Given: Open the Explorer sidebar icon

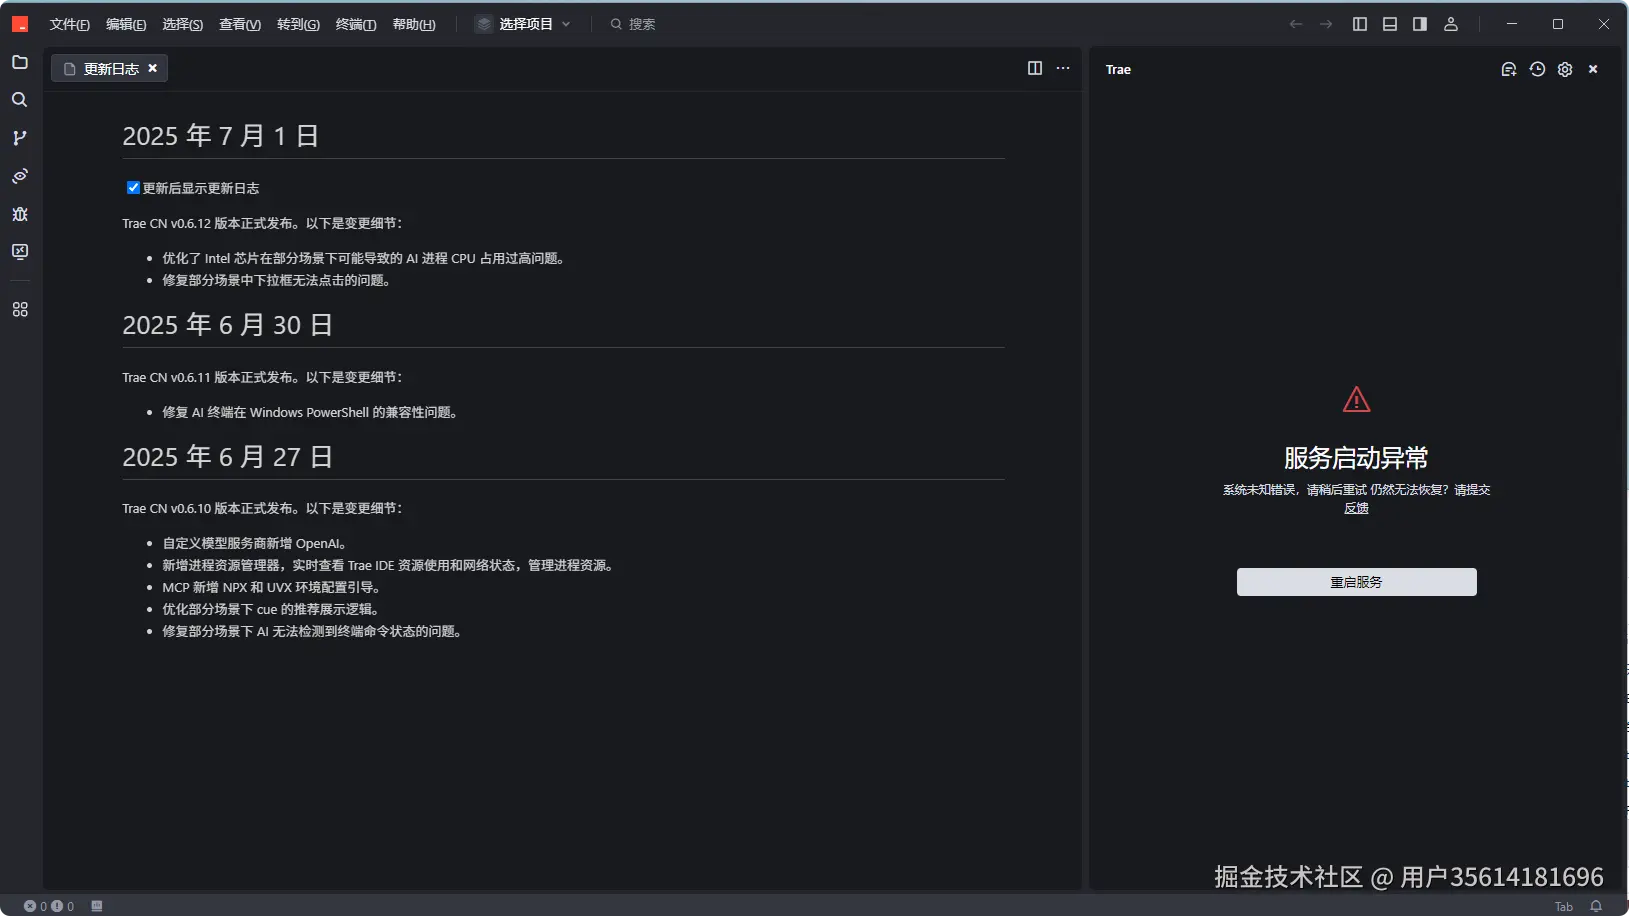Looking at the screenshot, I should [x=19, y=62].
